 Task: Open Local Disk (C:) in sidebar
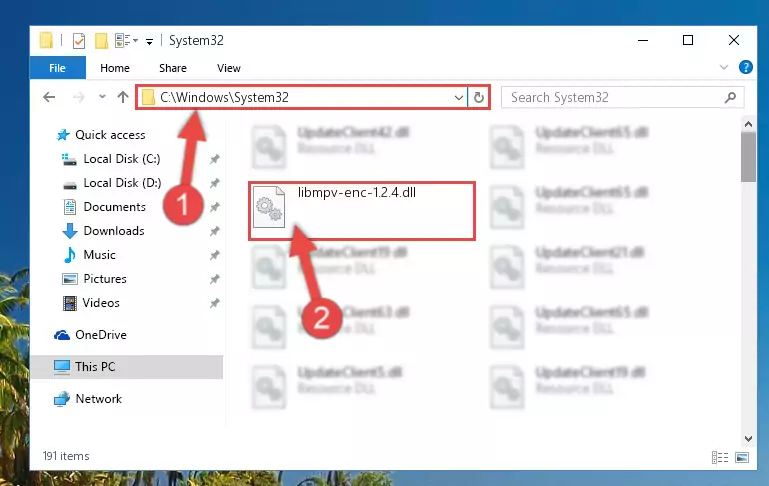click(122, 158)
